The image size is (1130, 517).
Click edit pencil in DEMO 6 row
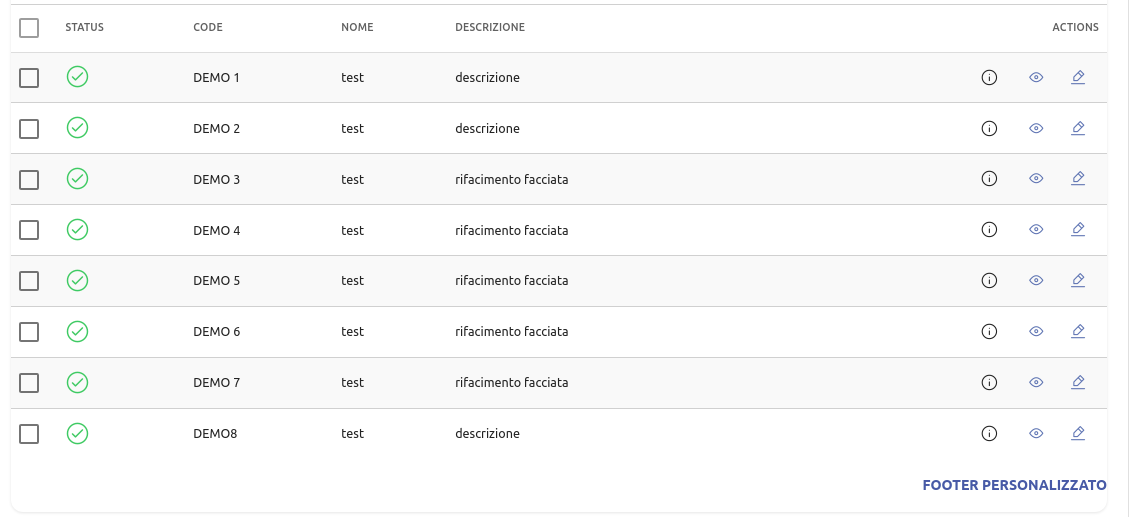pos(1078,331)
